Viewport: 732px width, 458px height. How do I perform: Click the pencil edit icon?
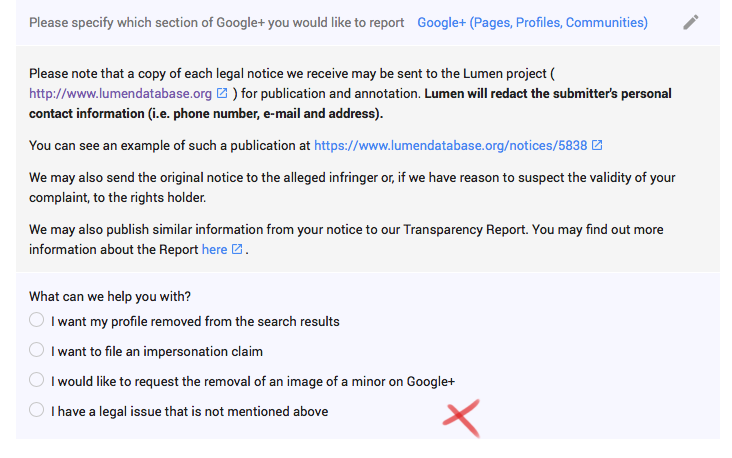pos(690,22)
